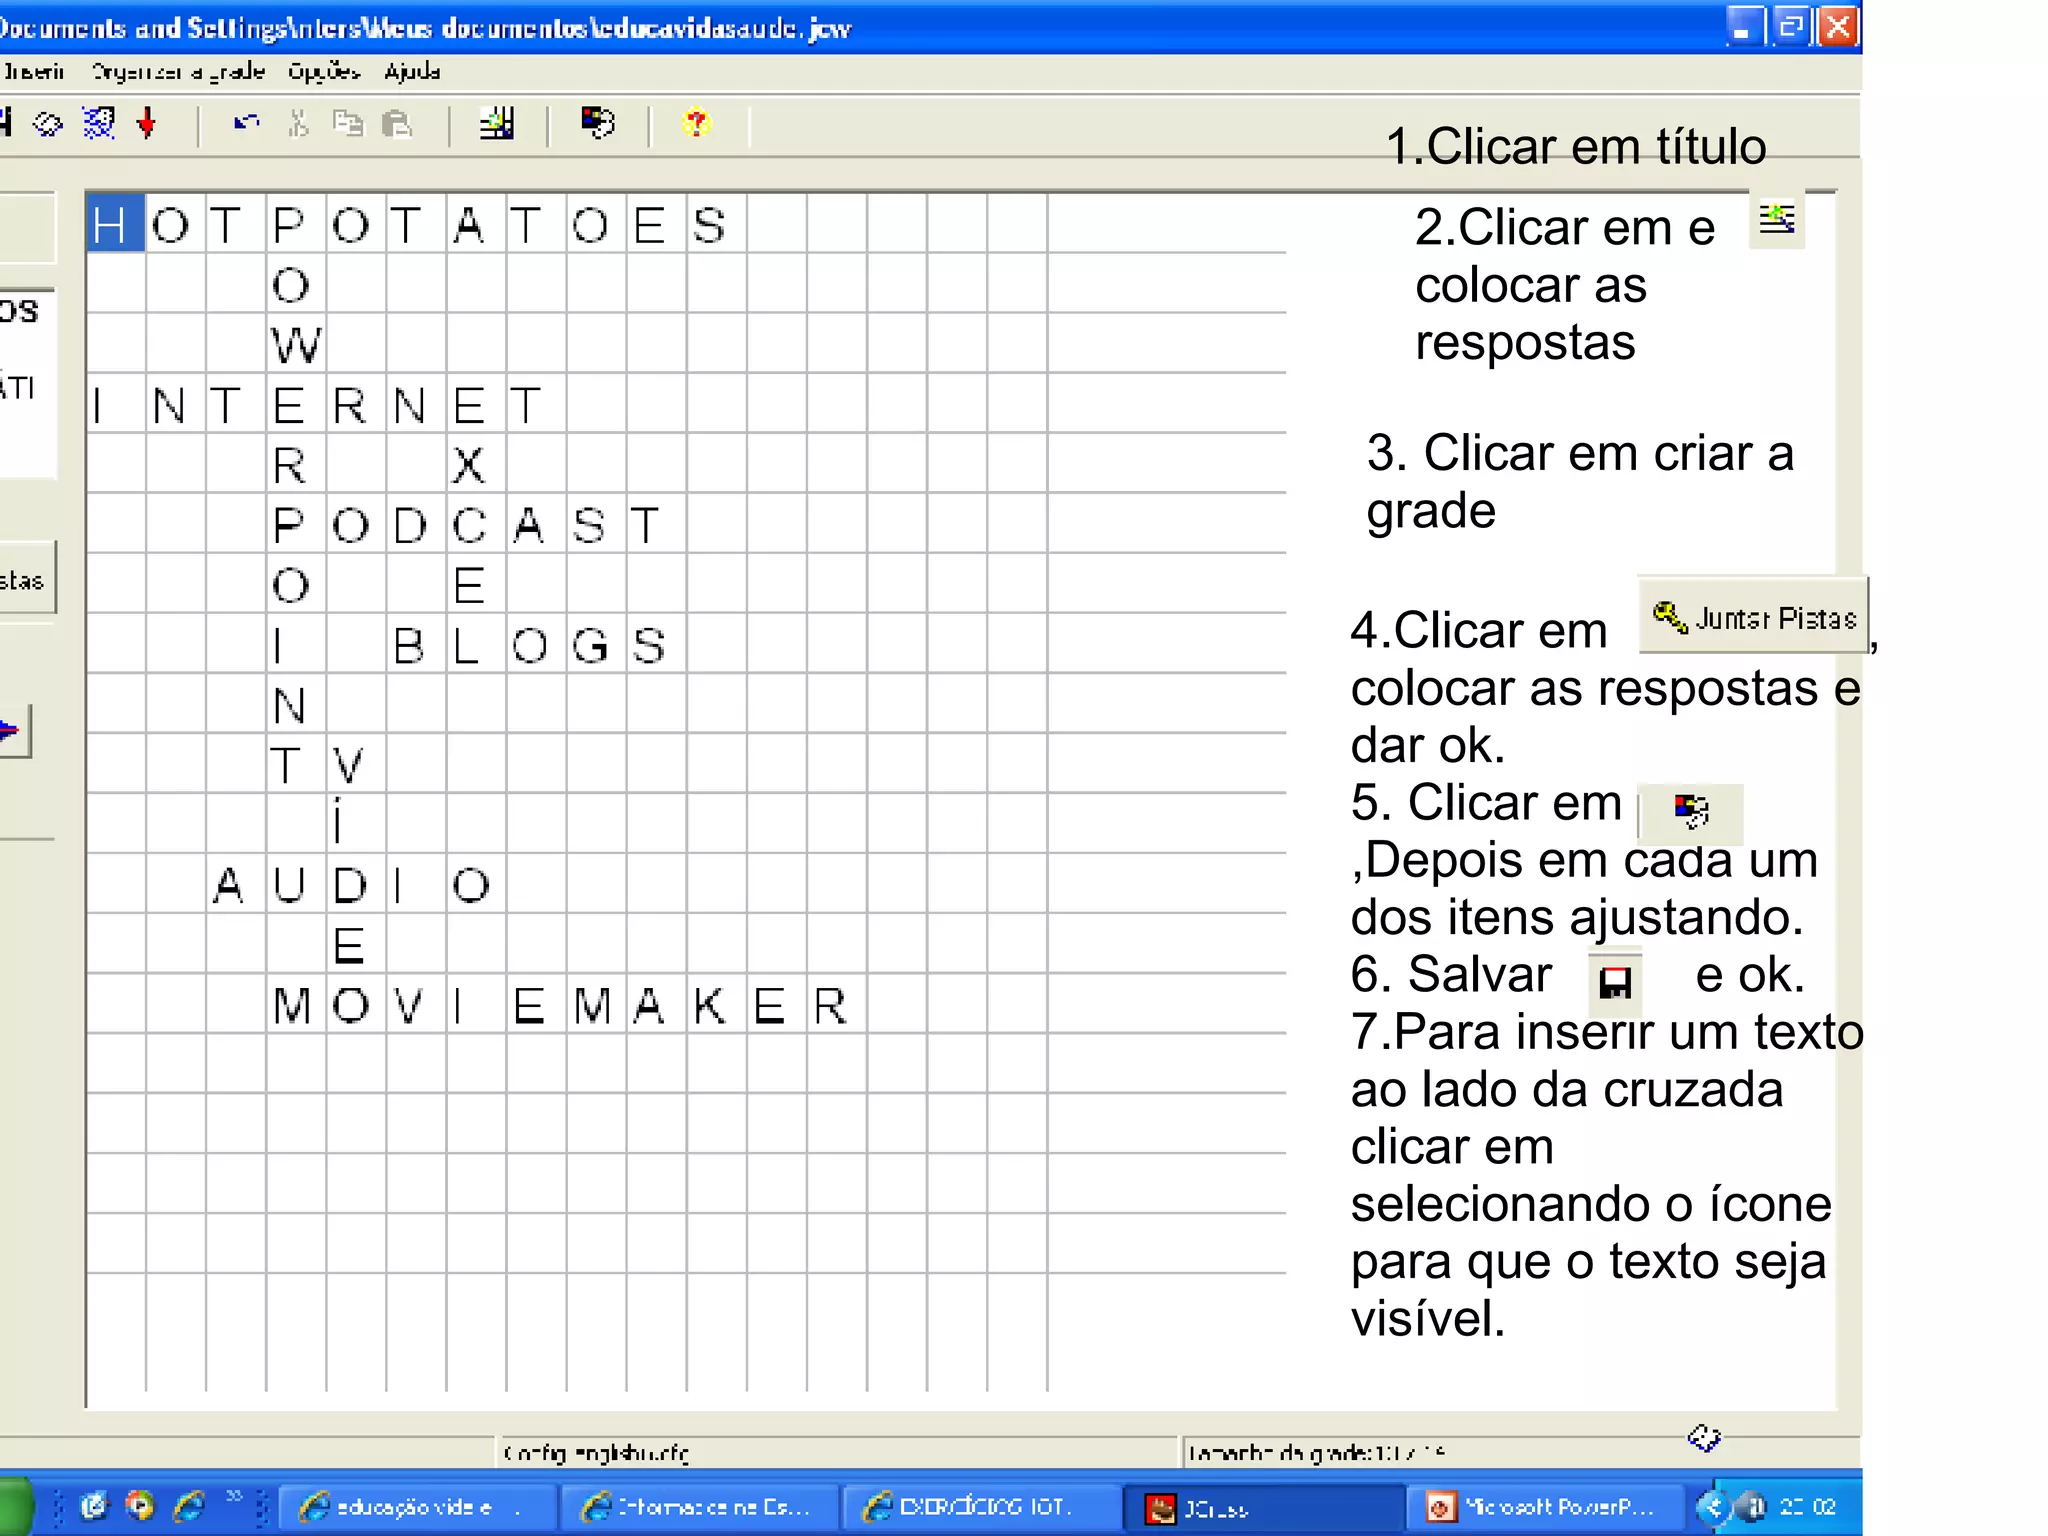This screenshot has height=1536, width=2048.
Task: Open the EXERCÍCIOS taskbar window
Action: [x=981, y=1507]
